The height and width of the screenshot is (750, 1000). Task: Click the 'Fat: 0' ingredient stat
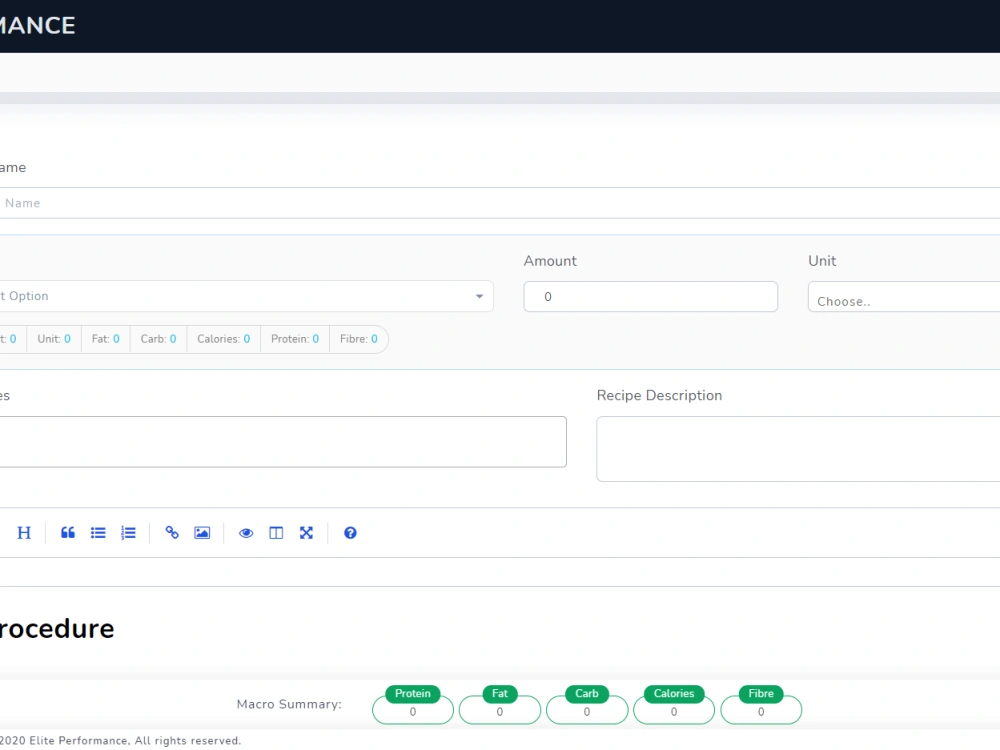106,339
